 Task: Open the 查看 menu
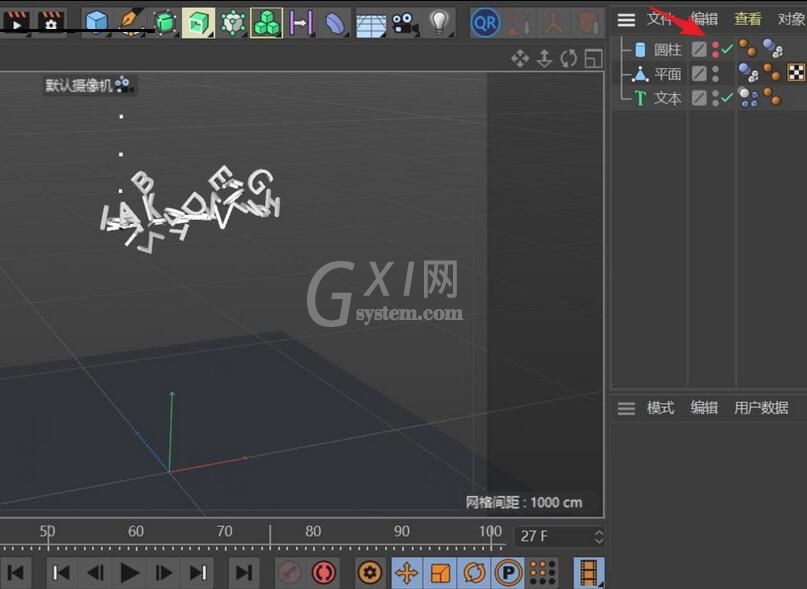(748, 20)
